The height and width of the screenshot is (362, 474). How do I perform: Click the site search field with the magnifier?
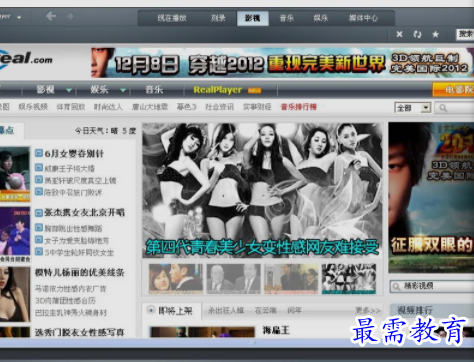pos(454,108)
